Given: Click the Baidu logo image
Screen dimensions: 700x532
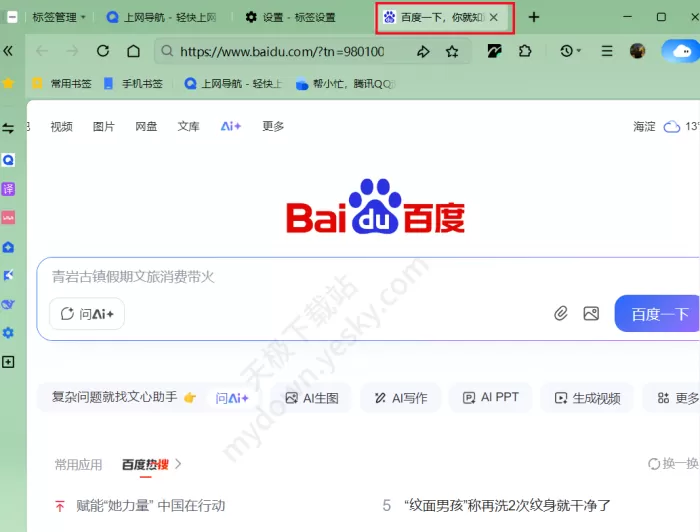Looking at the screenshot, I should click(x=375, y=207).
